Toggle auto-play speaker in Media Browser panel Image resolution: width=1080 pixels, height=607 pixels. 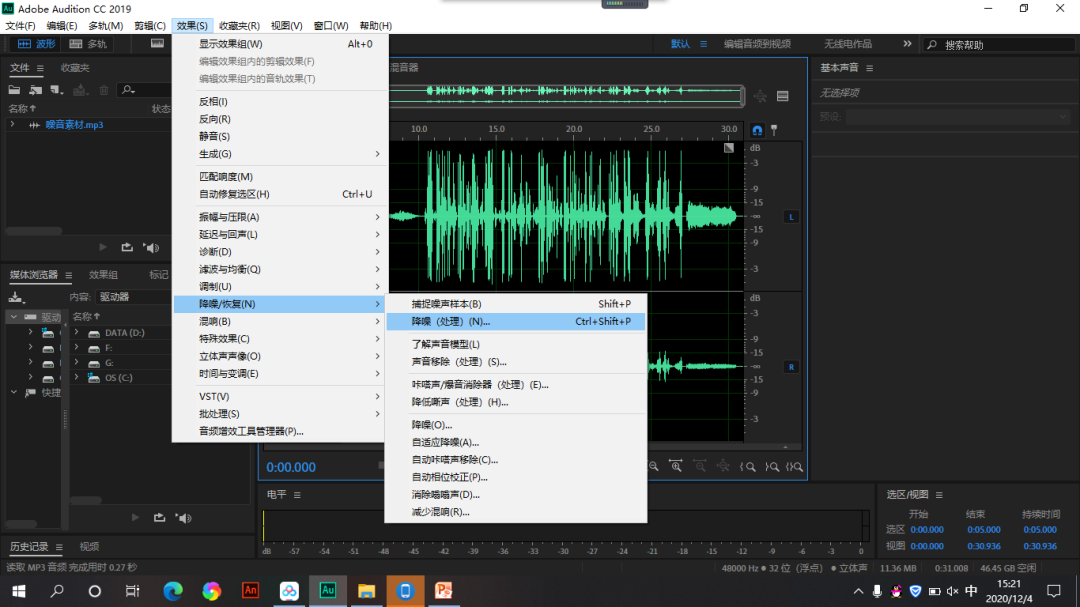pyautogui.click(x=183, y=517)
